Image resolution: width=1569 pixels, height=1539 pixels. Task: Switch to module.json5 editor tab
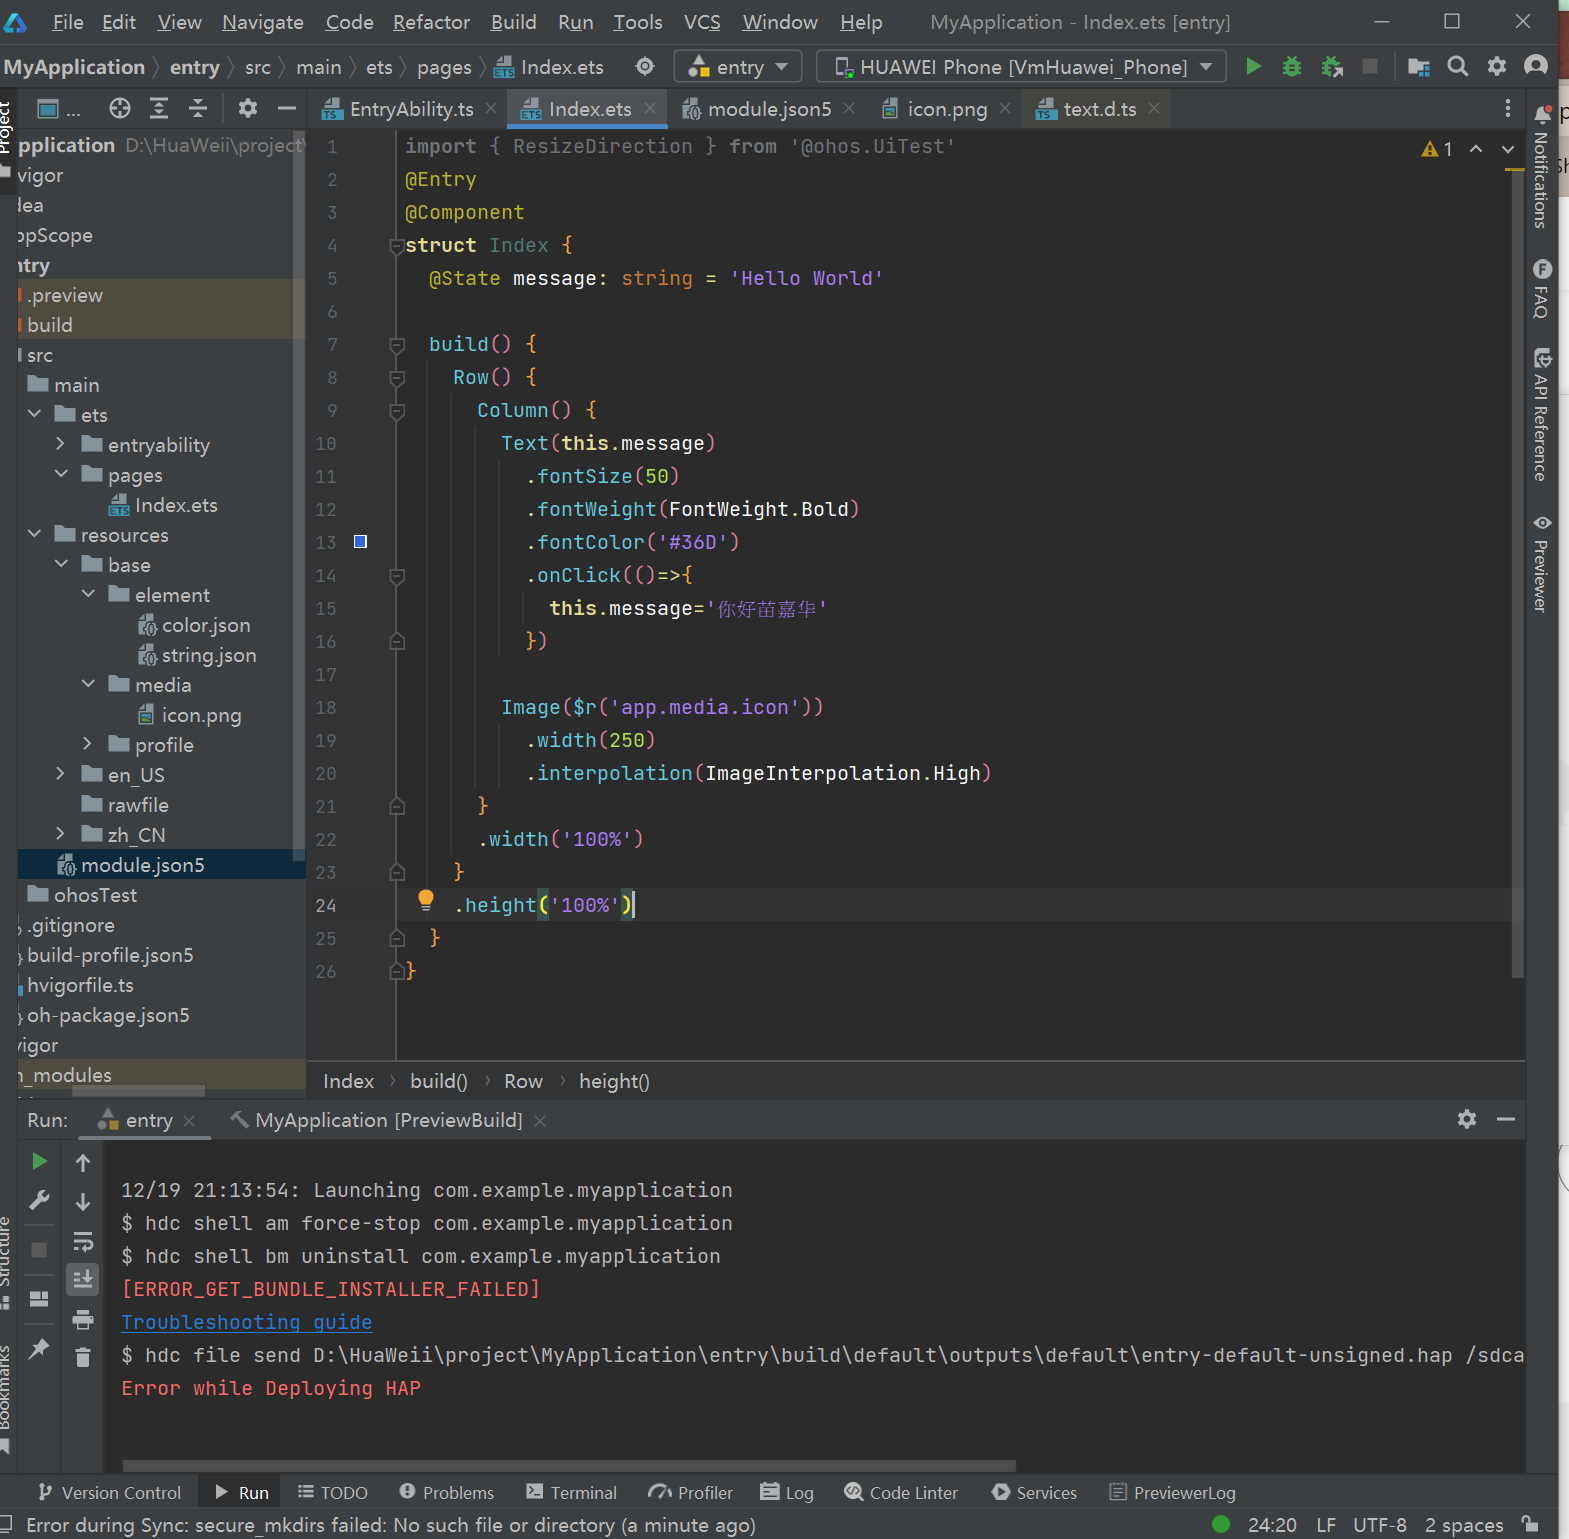(770, 108)
